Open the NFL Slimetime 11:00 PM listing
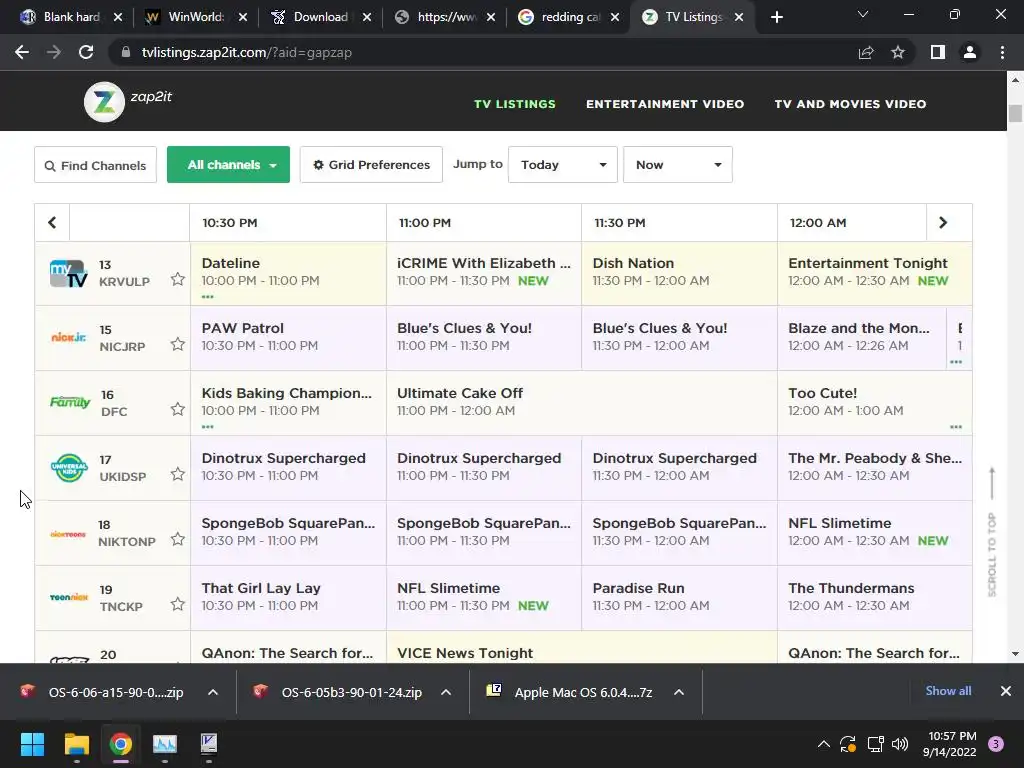 click(484, 598)
